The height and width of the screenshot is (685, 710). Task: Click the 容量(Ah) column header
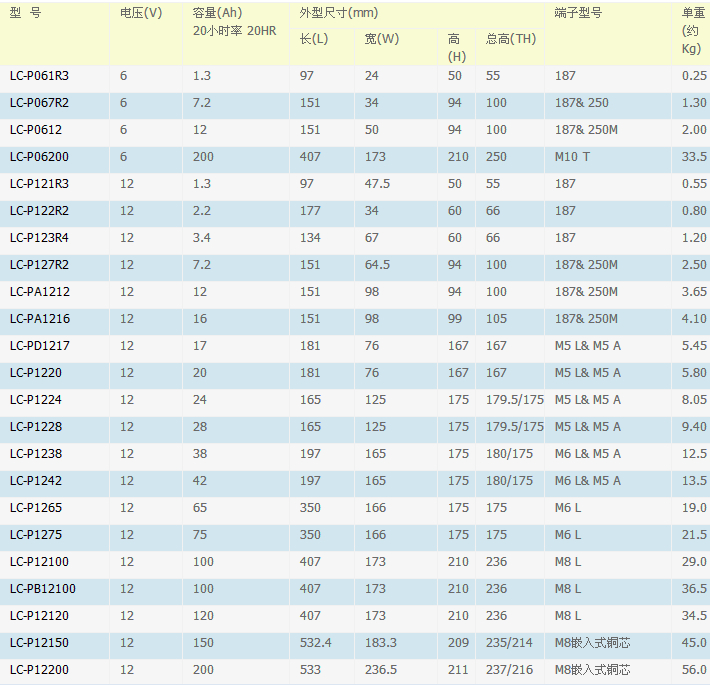(x=218, y=13)
